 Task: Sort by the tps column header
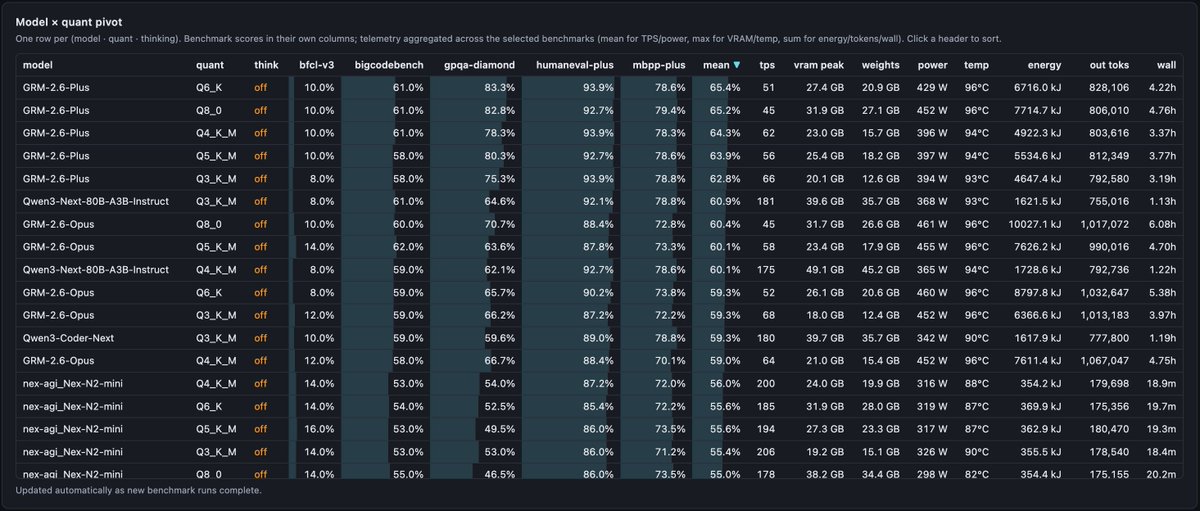(767, 65)
